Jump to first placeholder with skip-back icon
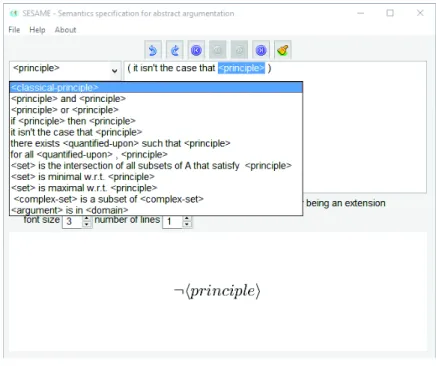Viewport: 436px width, 366px height. 196,50
